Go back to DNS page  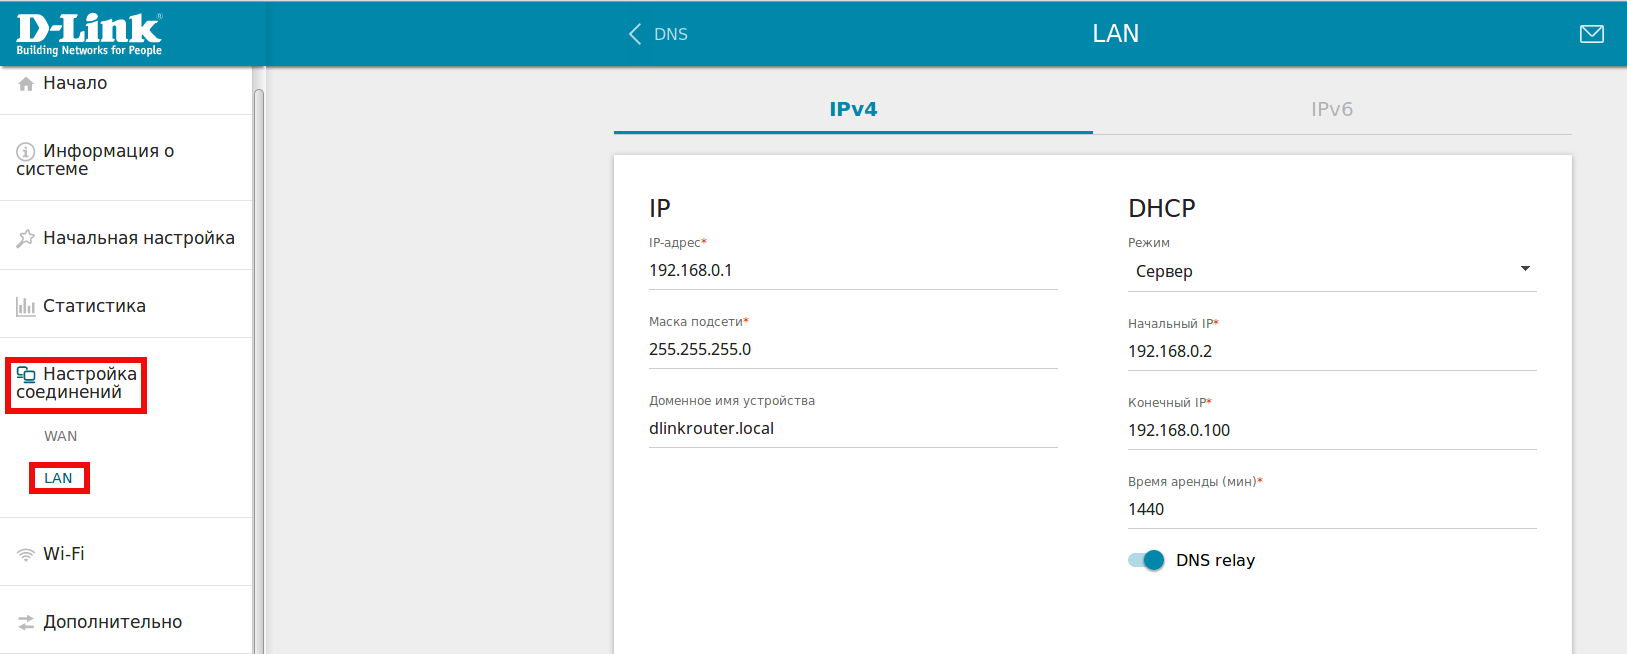658,34
